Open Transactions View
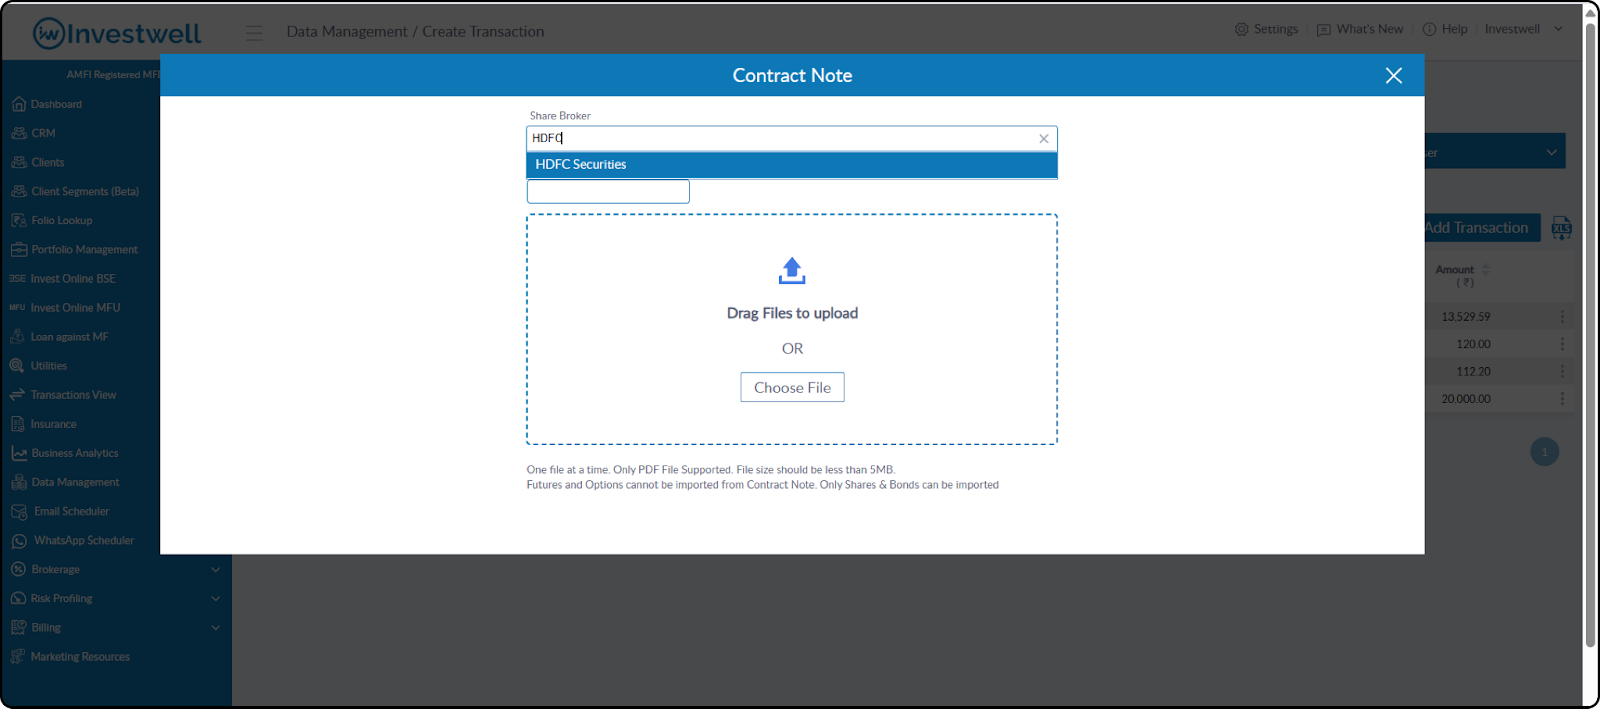Viewport: 1600px width, 709px height. point(73,395)
